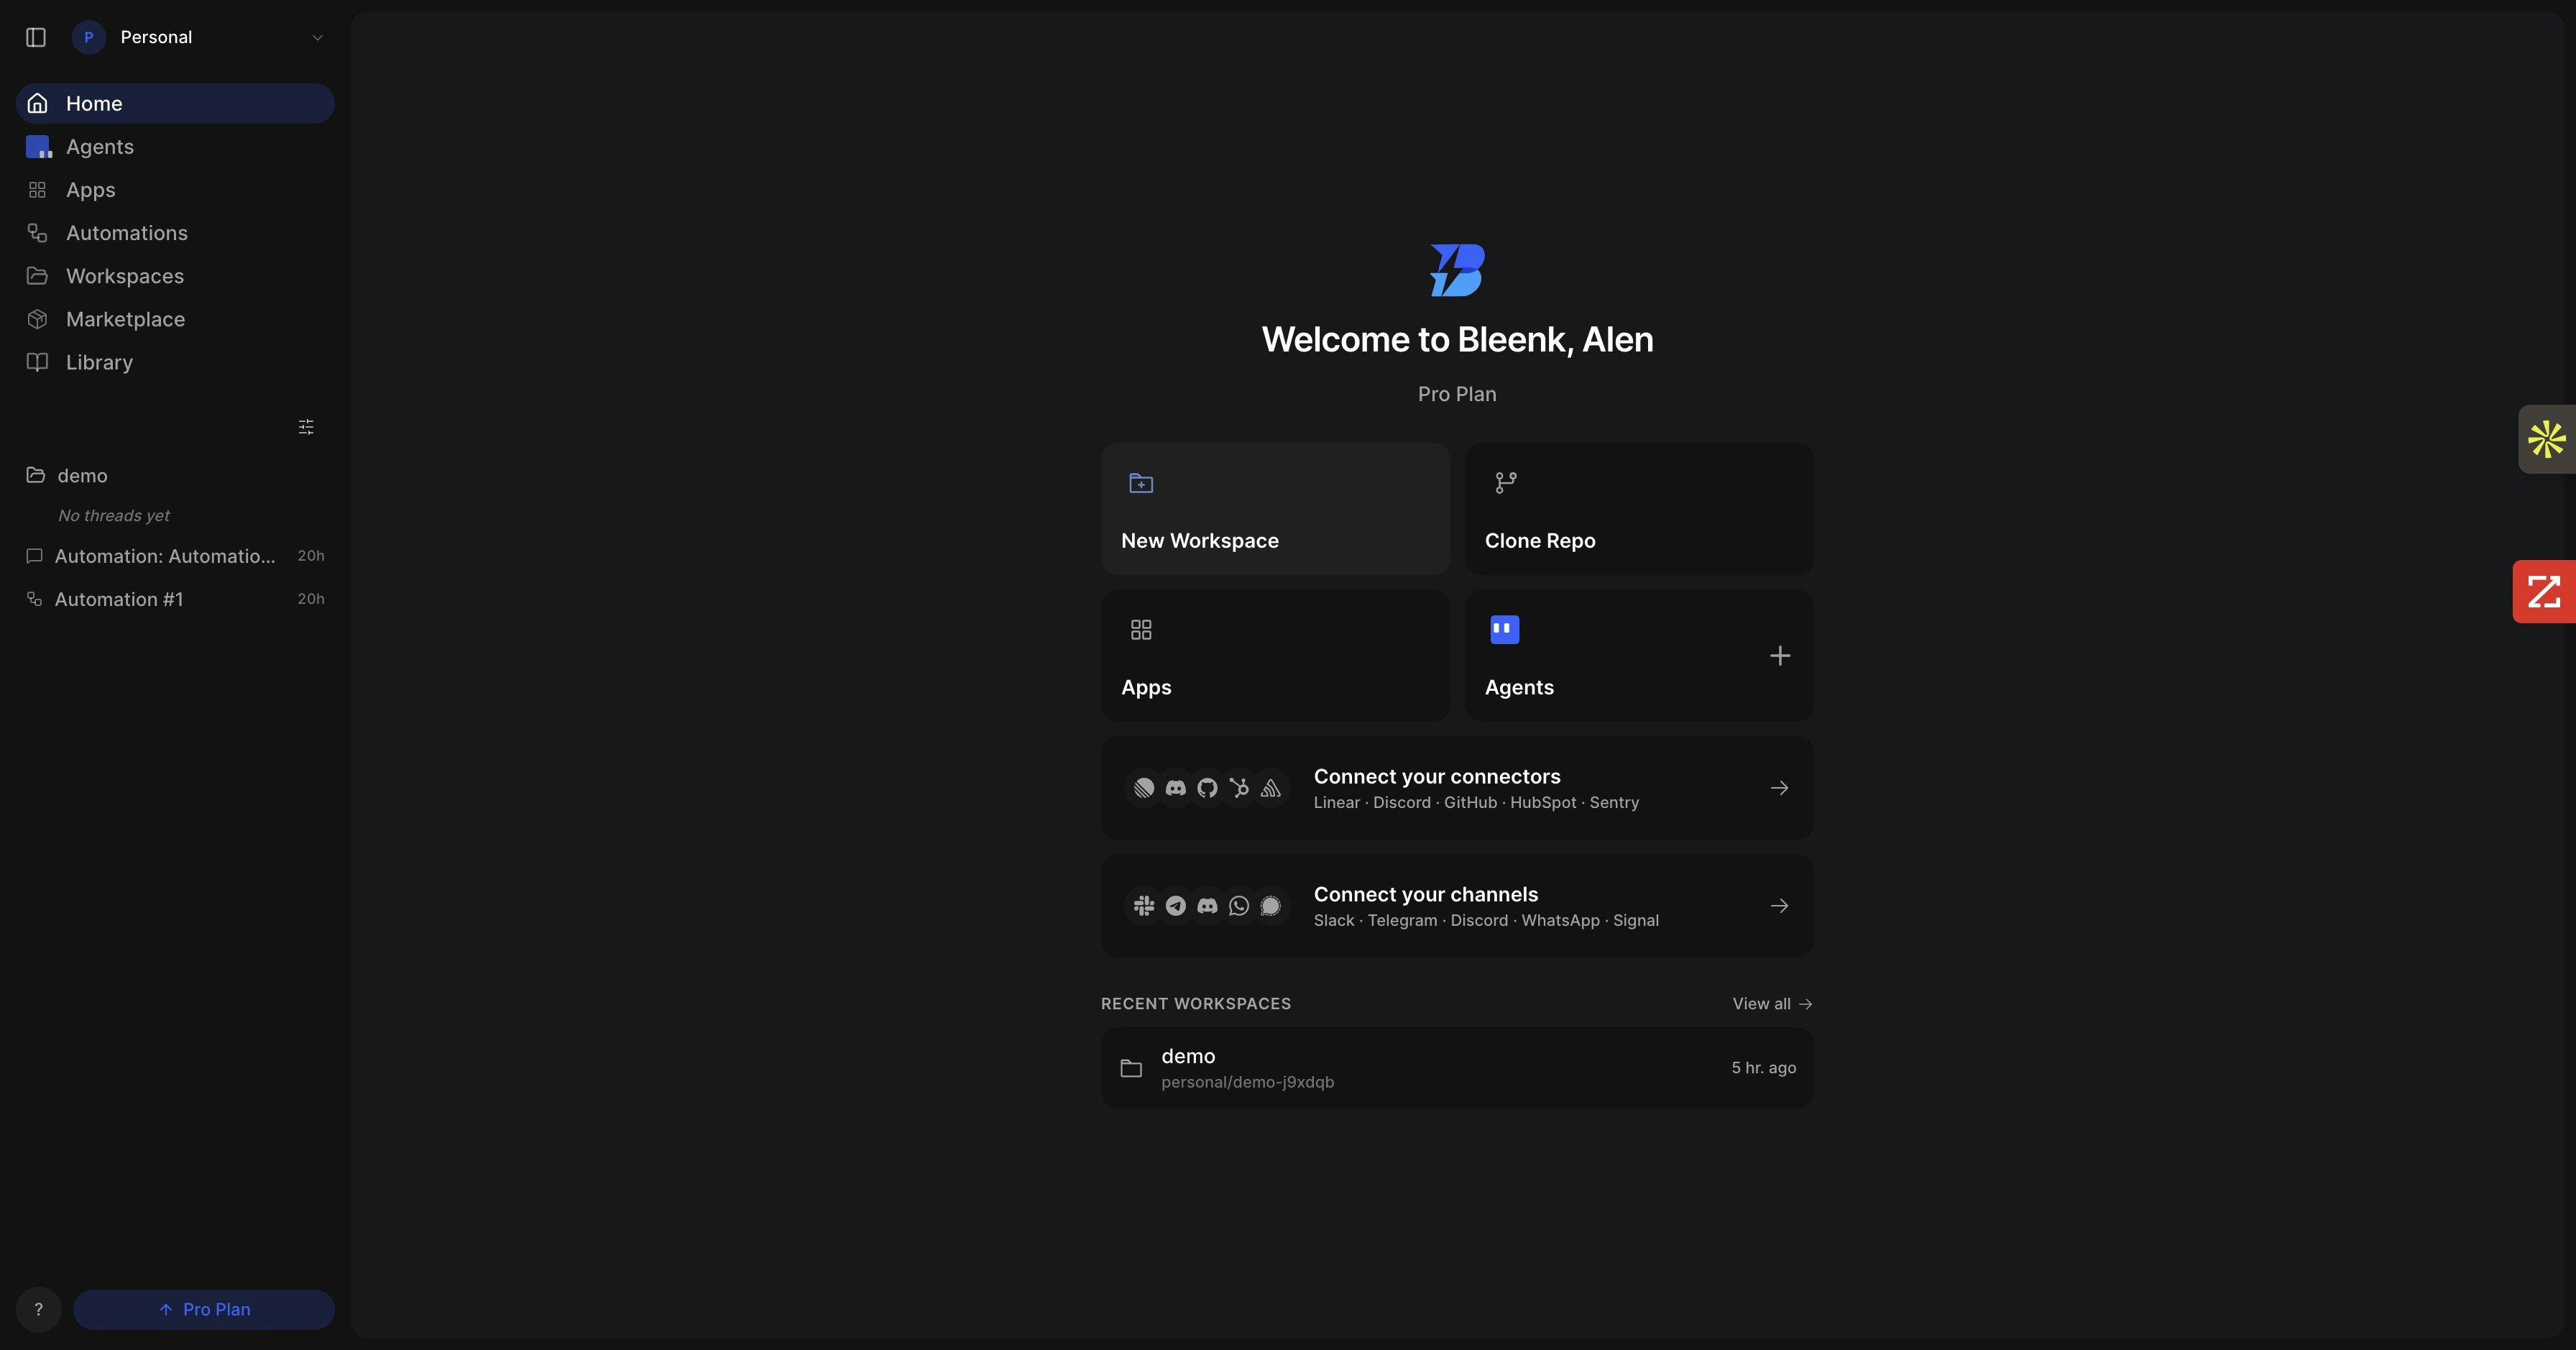Click the Telegram channel icon
Image resolution: width=2576 pixels, height=1350 pixels.
(x=1176, y=906)
